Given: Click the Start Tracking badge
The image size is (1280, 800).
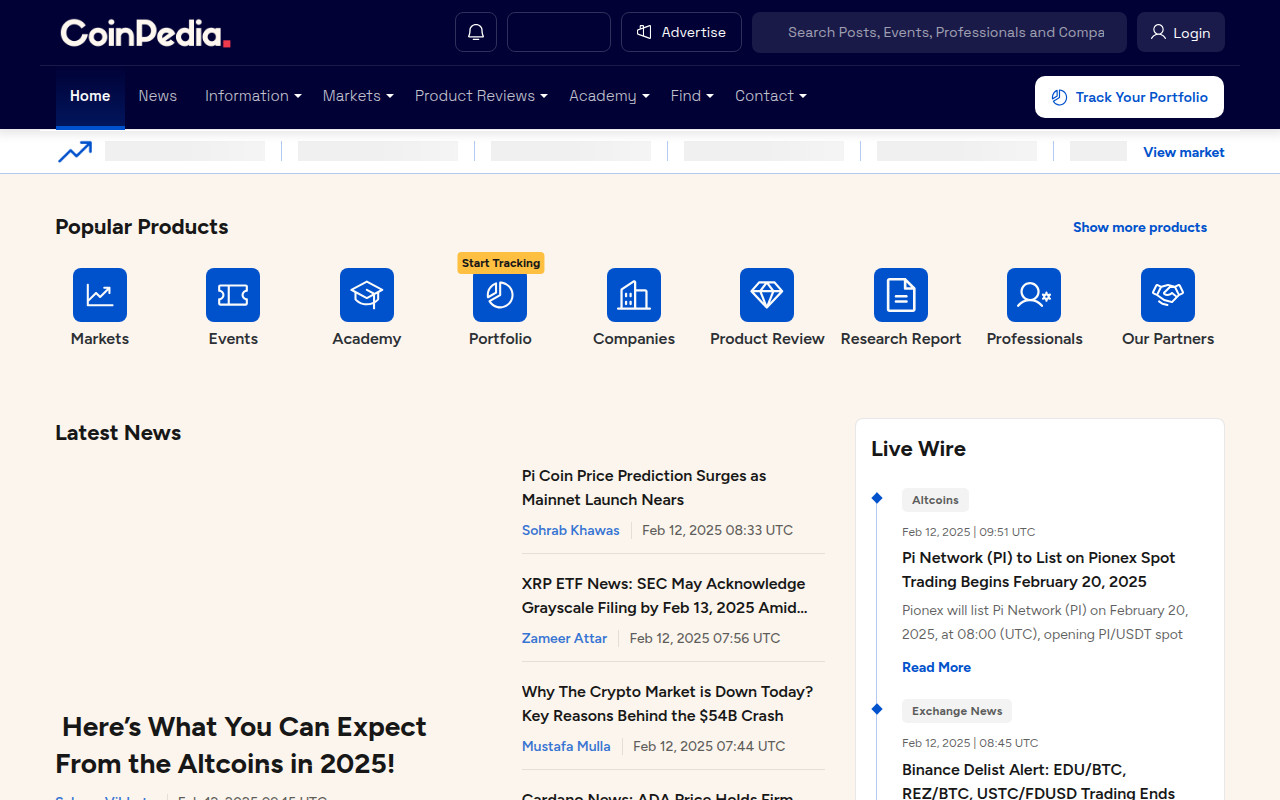Looking at the screenshot, I should [501, 263].
